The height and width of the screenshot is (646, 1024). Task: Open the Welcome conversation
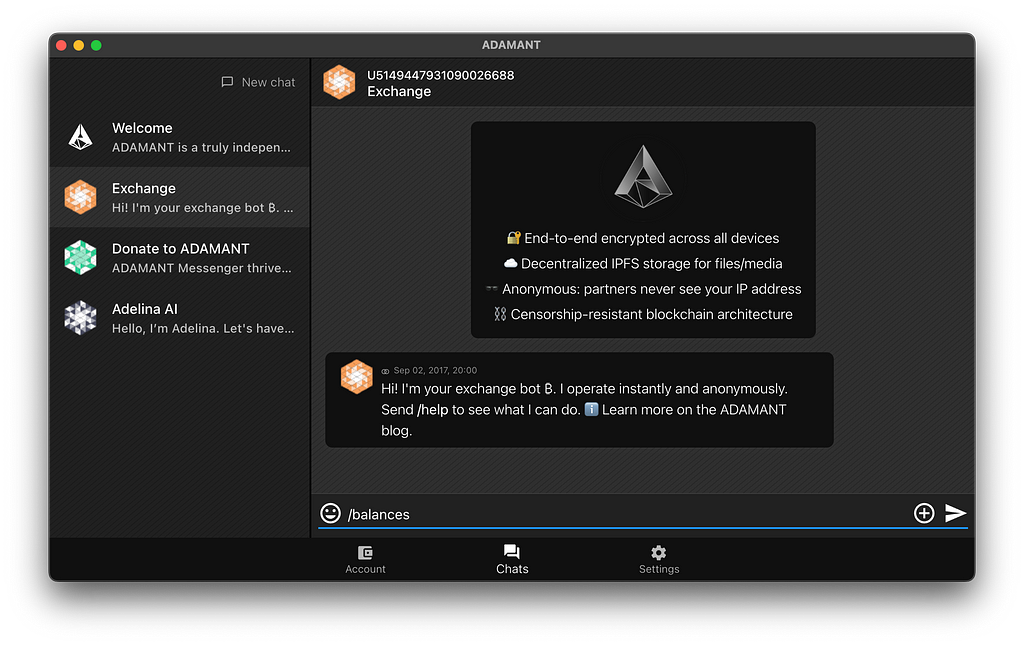pyautogui.click(x=180, y=137)
